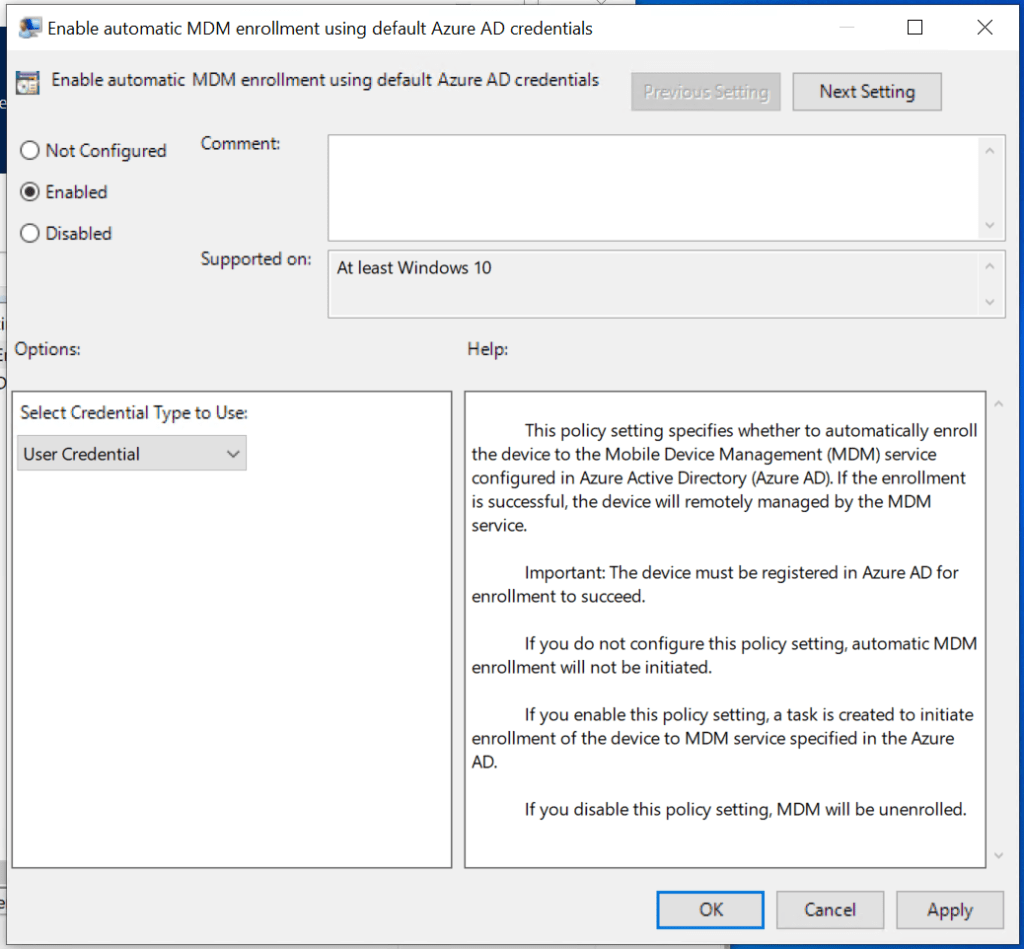Open the Select Credential Type dropdown
This screenshot has width=1024, height=949.
(132, 454)
